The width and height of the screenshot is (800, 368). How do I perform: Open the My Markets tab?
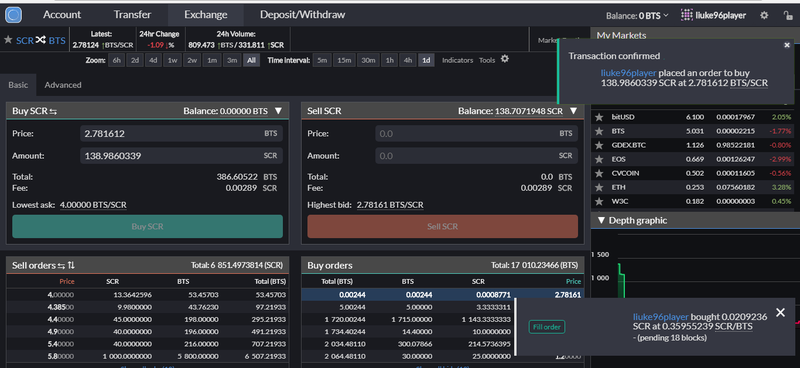point(621,35)
